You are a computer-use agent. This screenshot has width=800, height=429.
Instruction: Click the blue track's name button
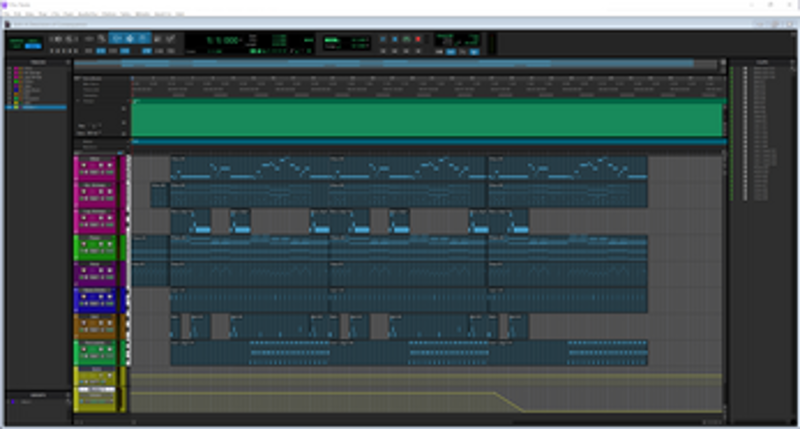pyautogui.click(x=95, y=290)
